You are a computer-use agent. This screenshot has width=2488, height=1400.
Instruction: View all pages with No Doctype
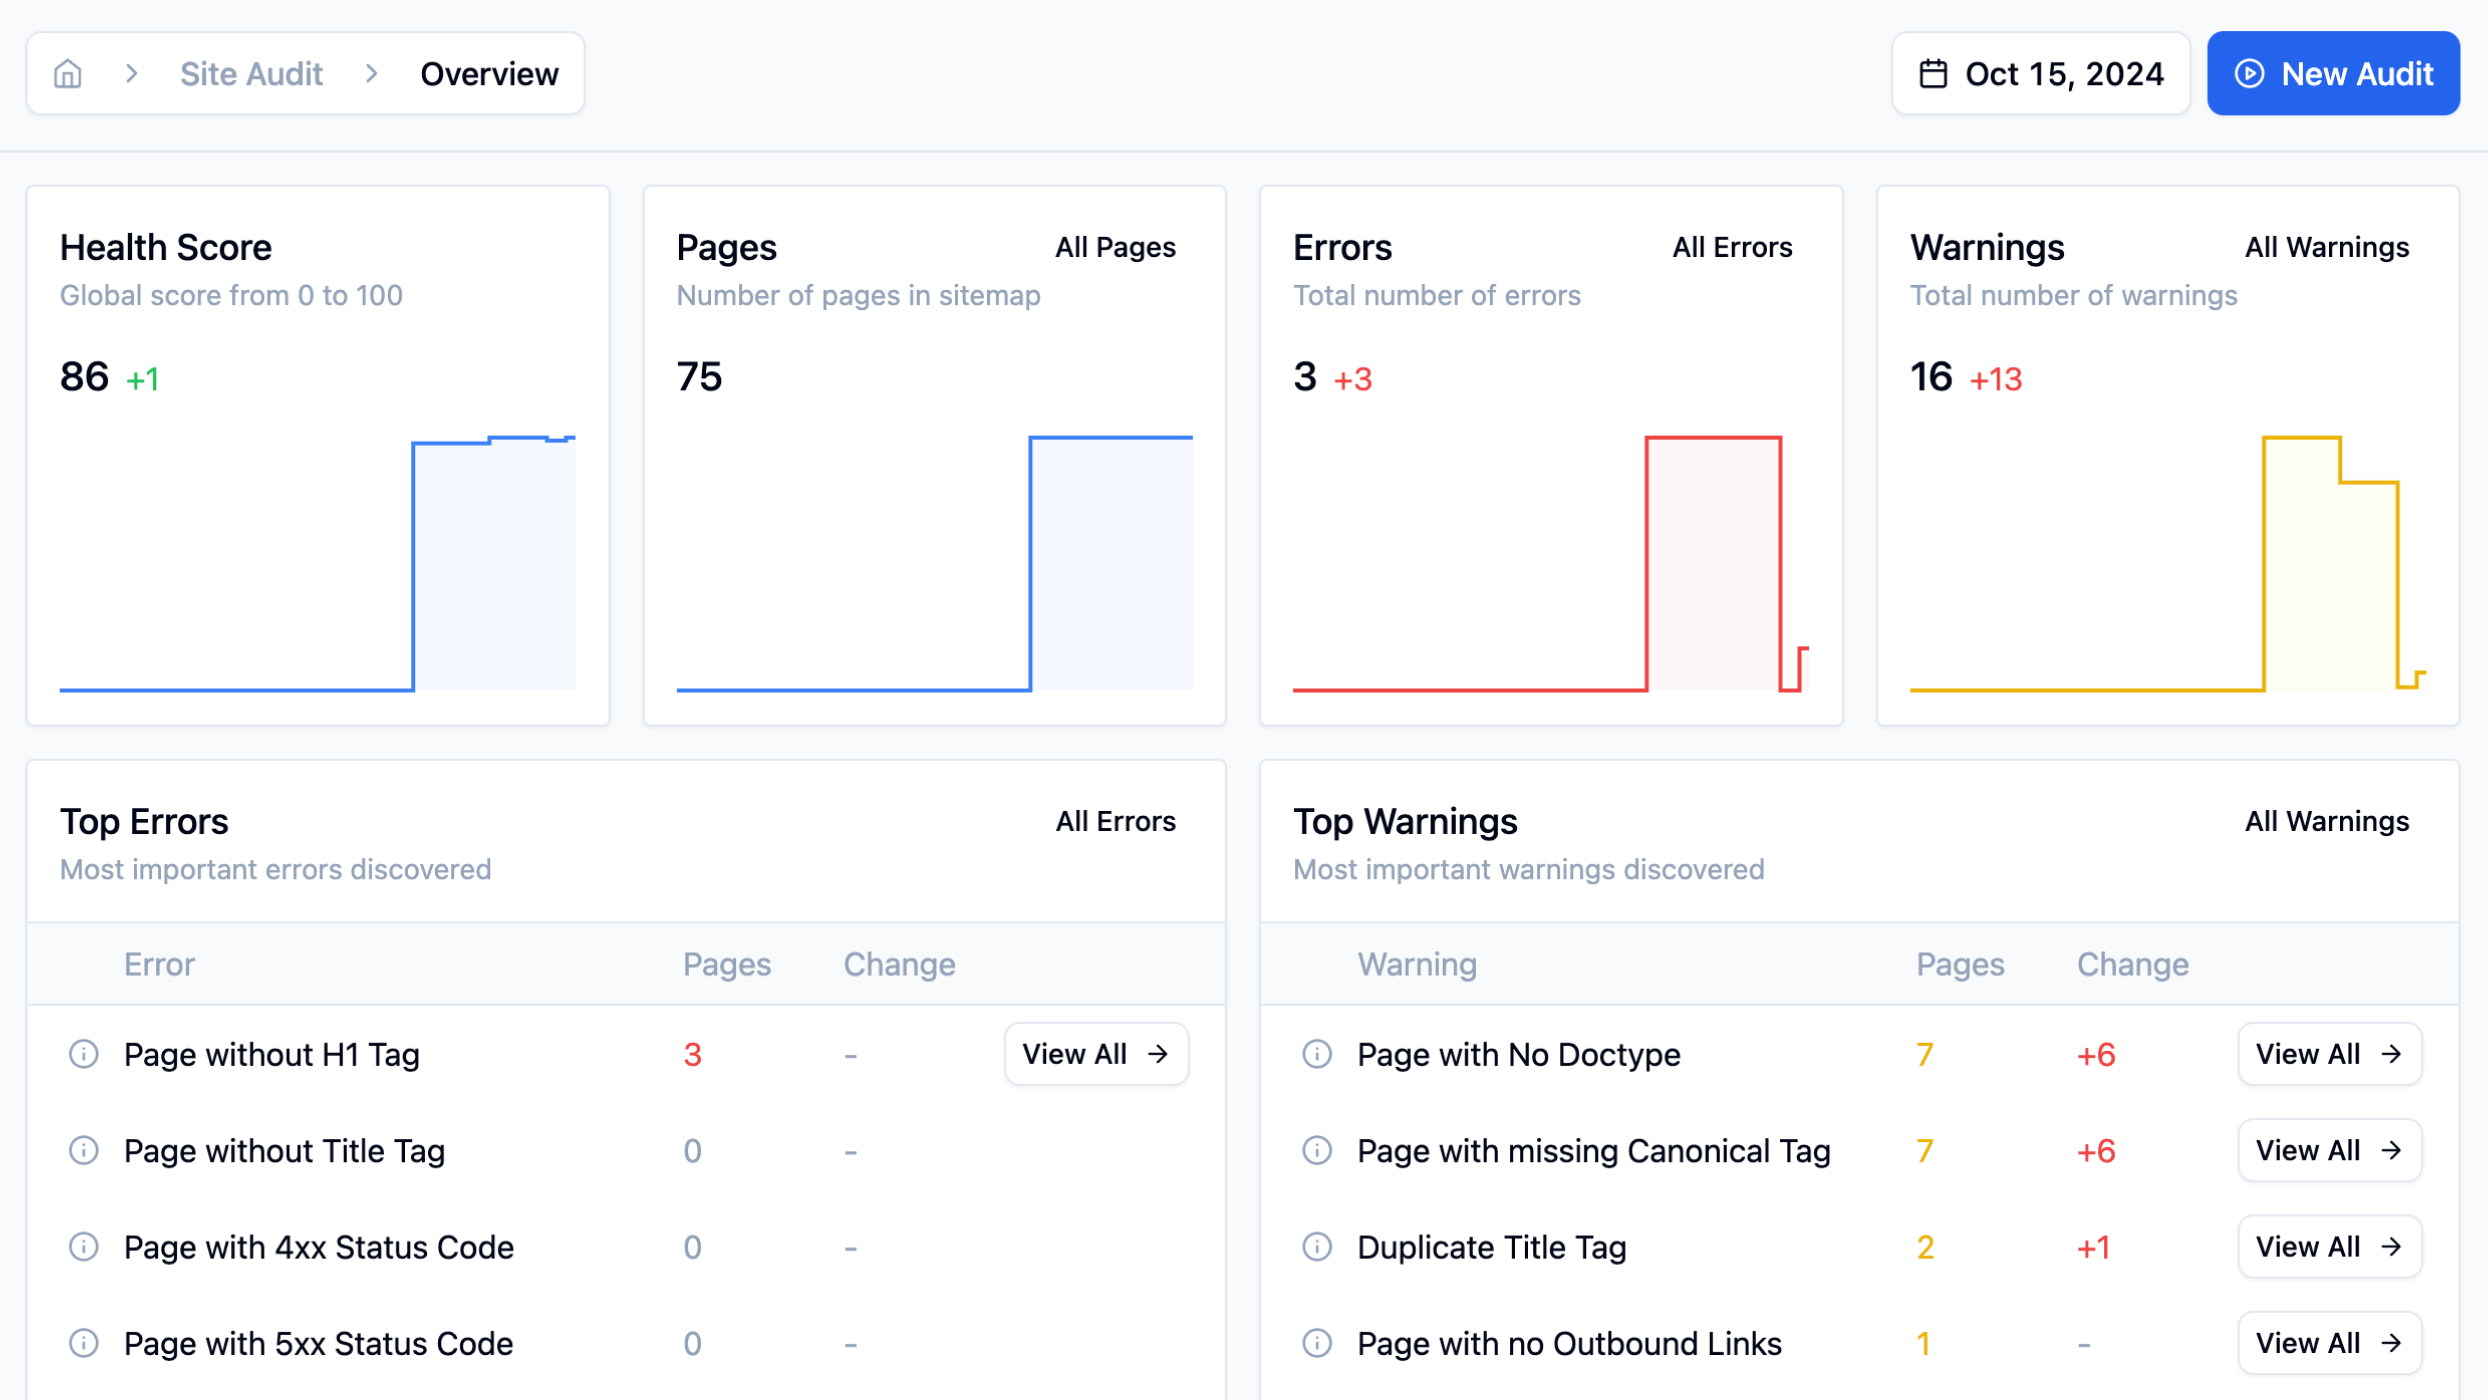coord(2329,1054)
